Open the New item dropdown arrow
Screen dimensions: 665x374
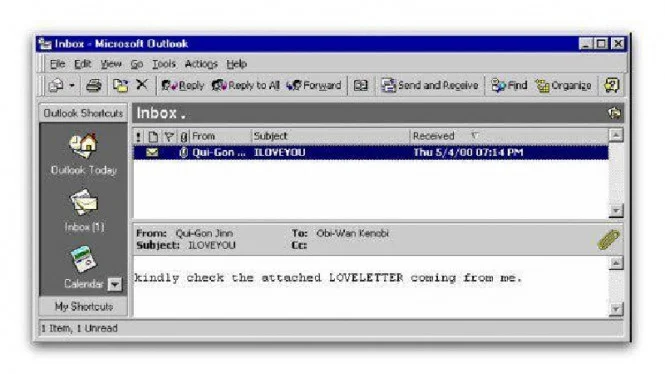pos(72,86)
